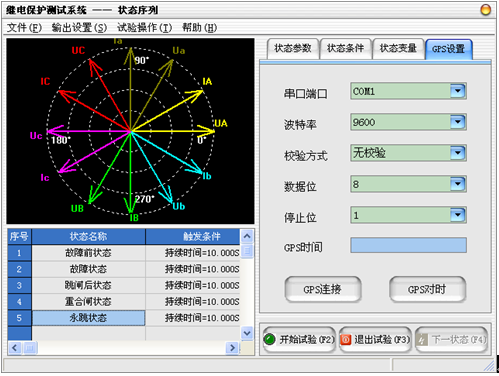This screenshot has width=499, height=376.
Task: Expand the stop bits dropdown showing 1
Action: (x=457, y=215)
